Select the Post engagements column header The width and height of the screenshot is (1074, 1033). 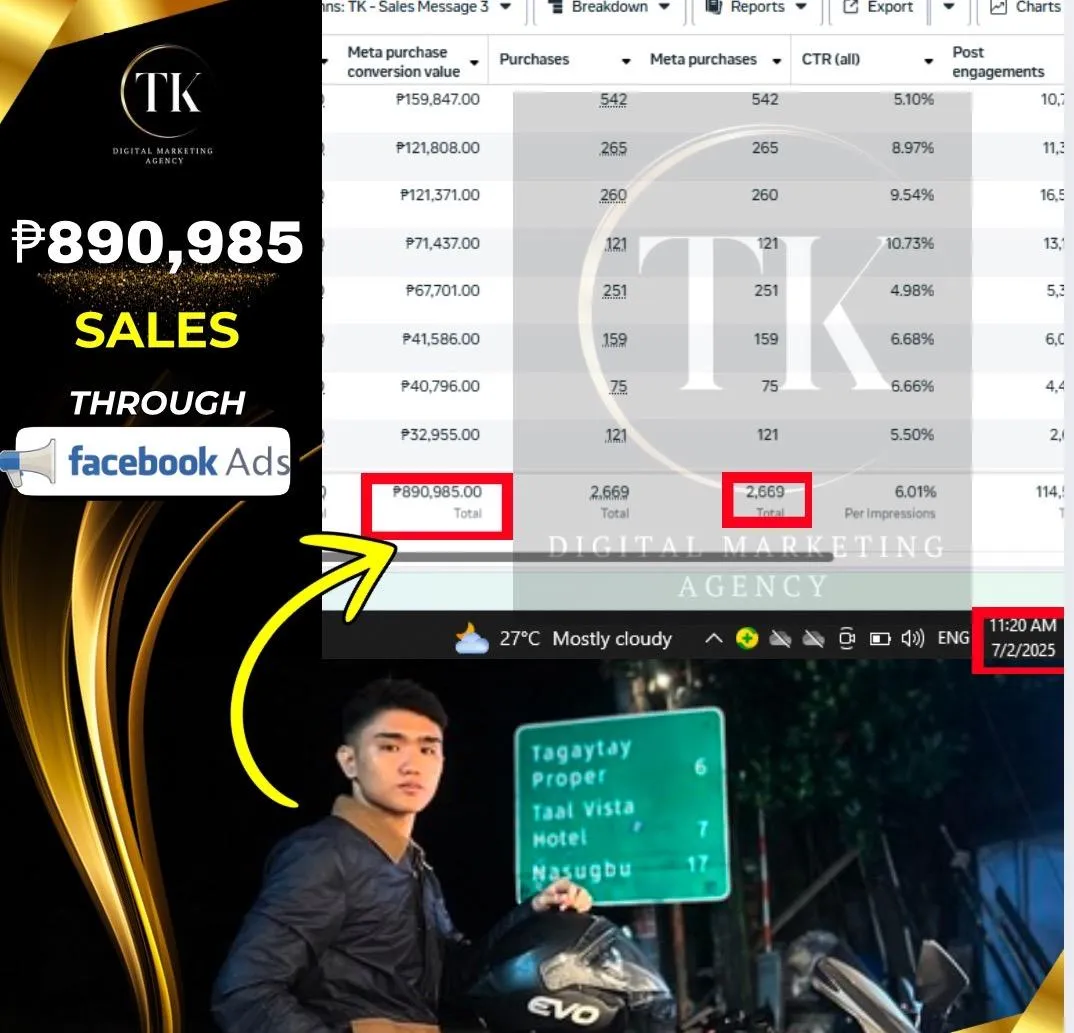tap(997, 62)
